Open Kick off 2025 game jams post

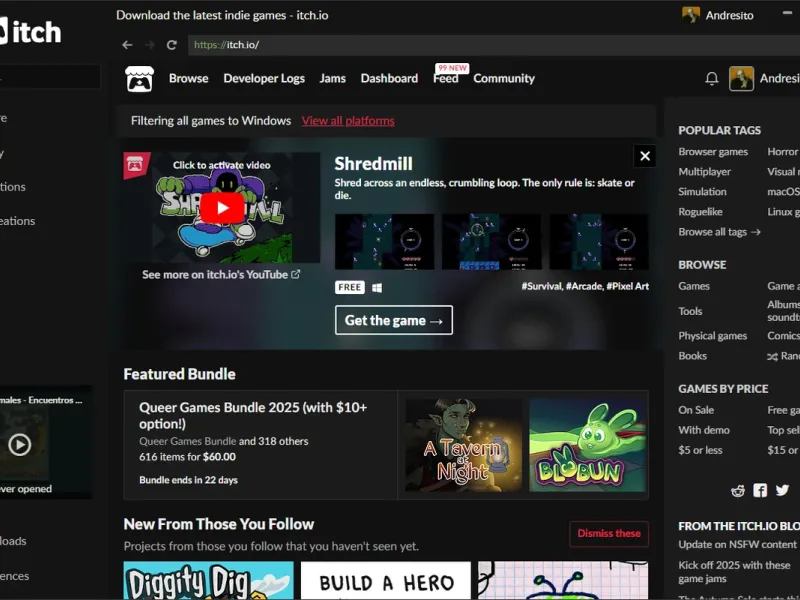pos(734,572)
